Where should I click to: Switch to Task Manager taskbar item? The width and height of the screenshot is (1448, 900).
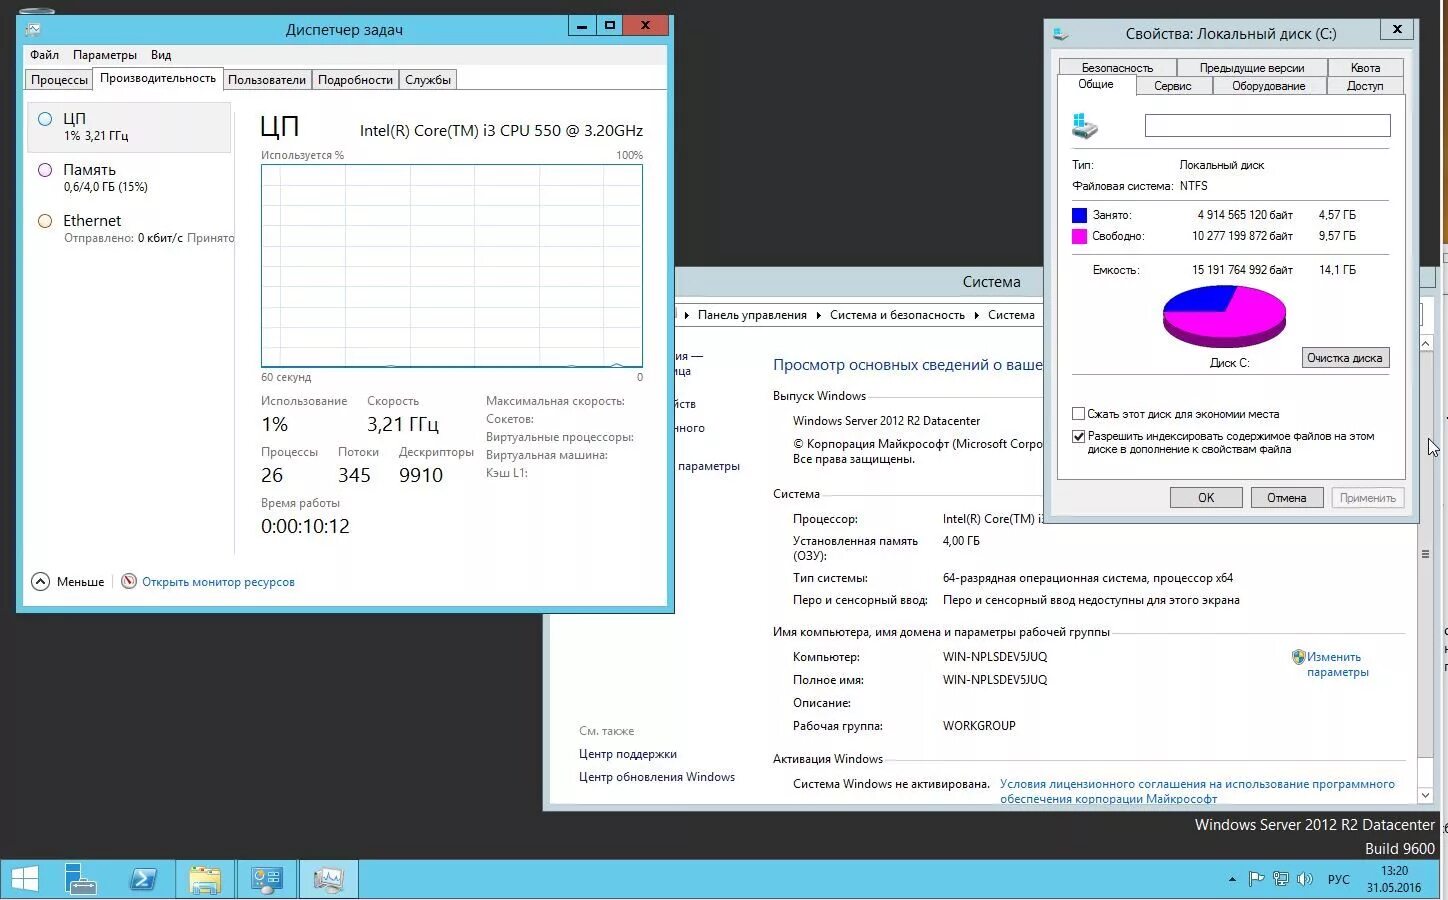pyautogui.click(x=328, y=879)
